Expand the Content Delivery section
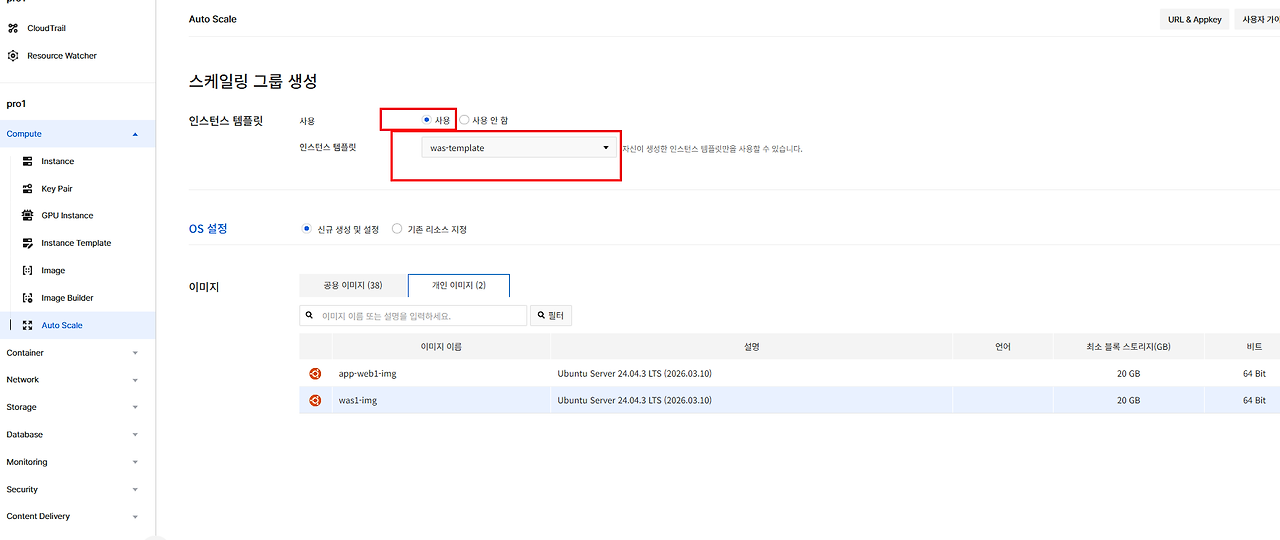The height and width of the screenshot is (540, 1280). click(x=135, y=517)
